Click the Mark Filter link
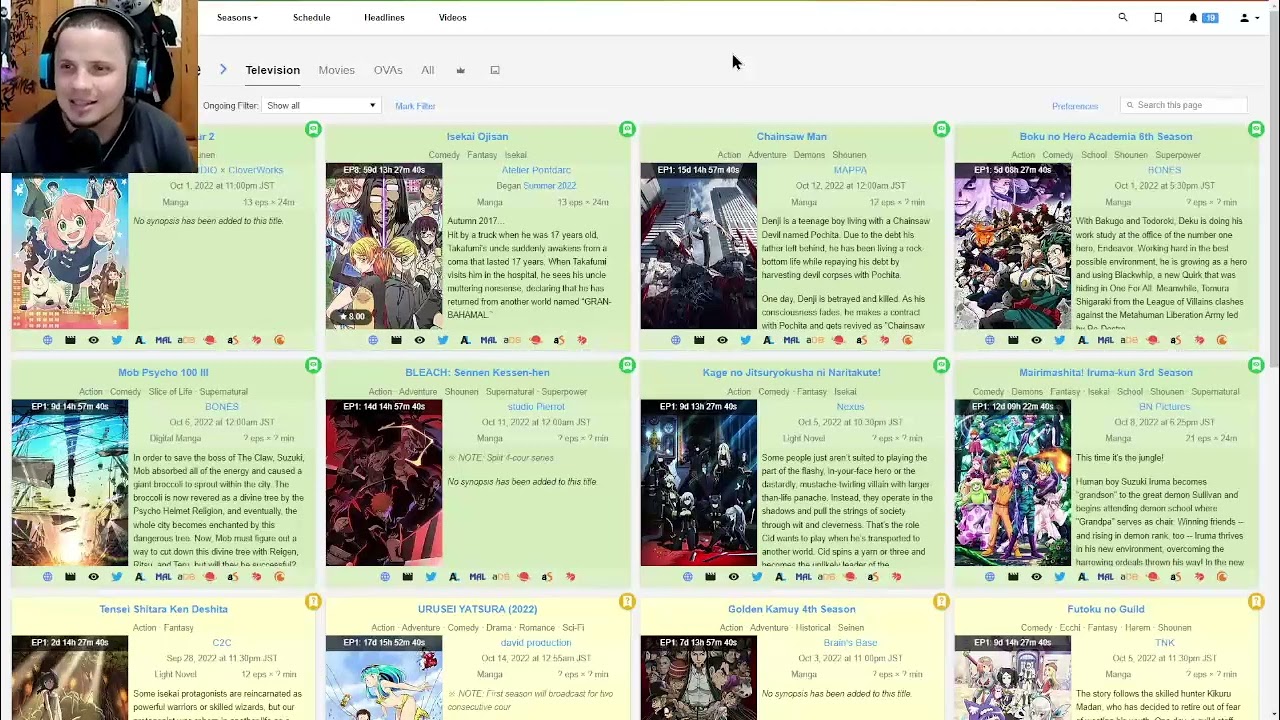 (415, 106)
